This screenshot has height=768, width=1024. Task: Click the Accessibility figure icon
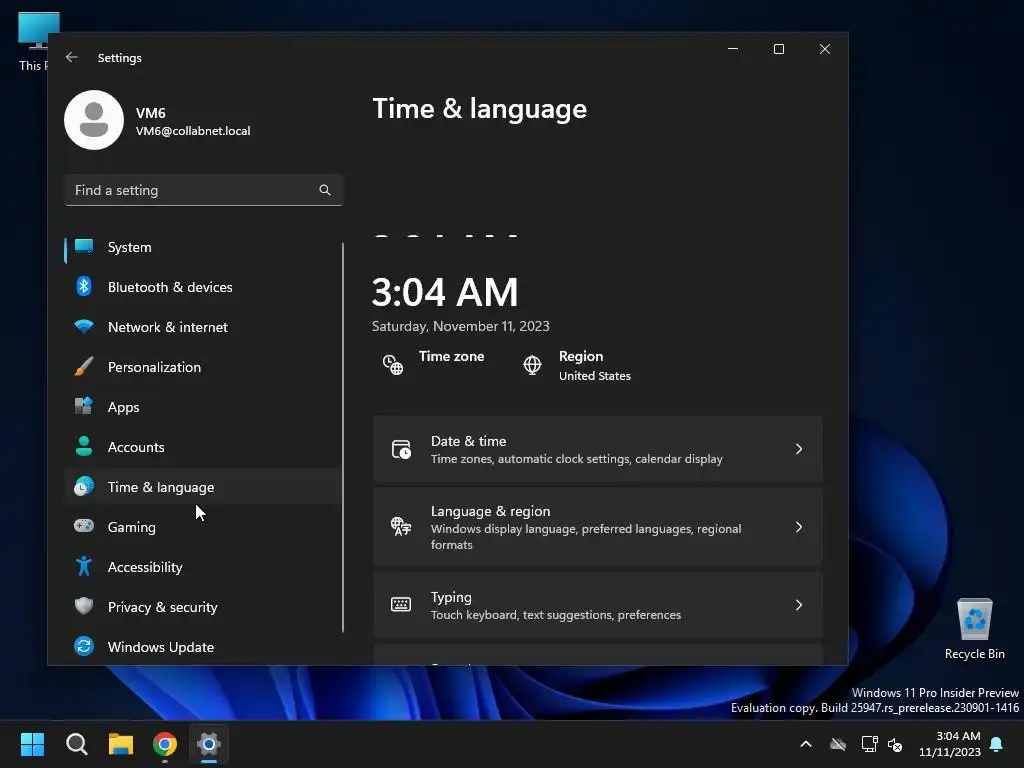coord(84,566)
